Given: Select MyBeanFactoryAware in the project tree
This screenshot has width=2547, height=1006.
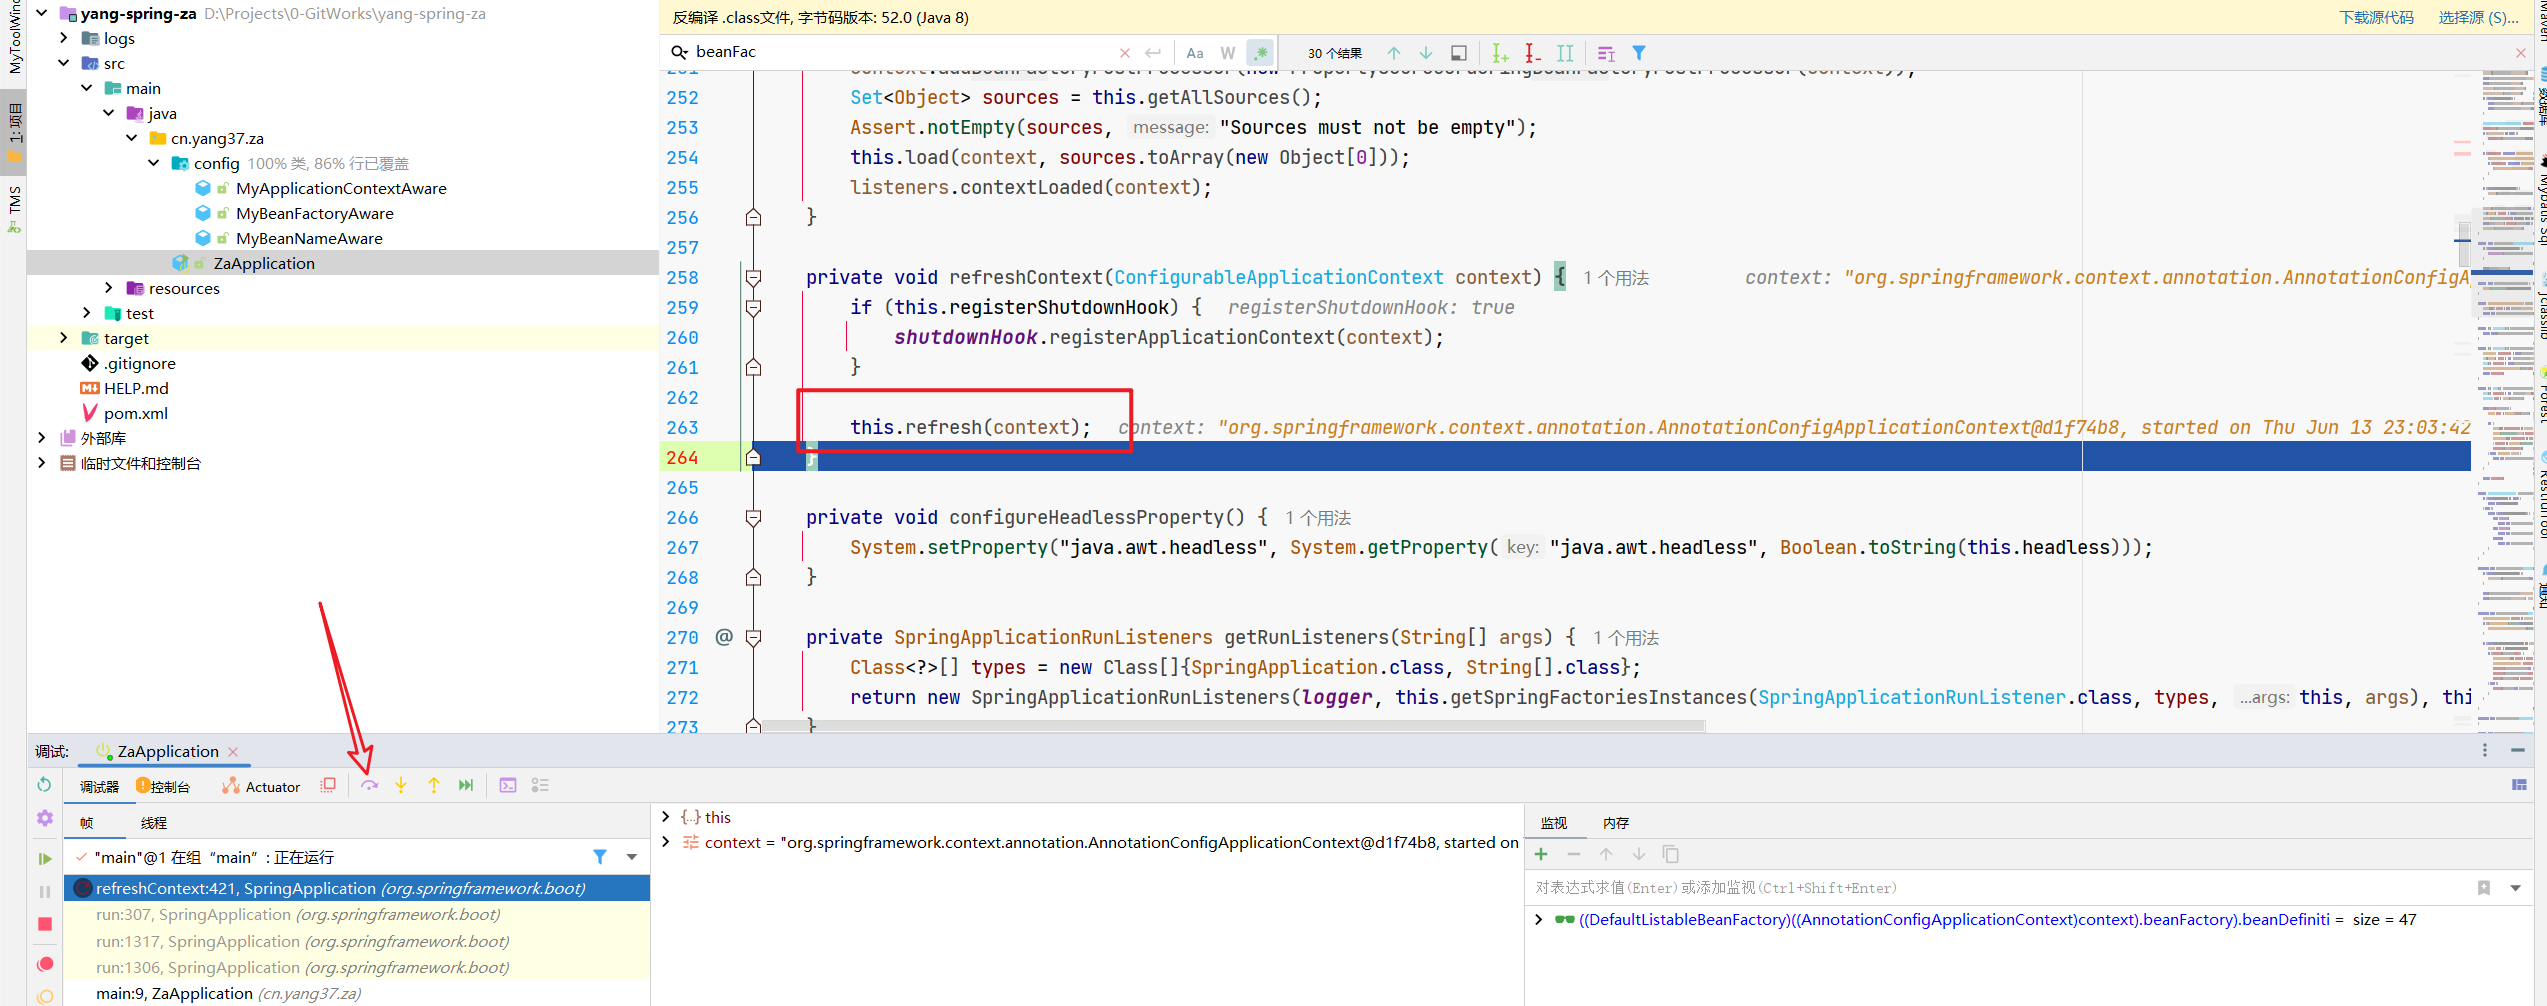Looking at the screenshot, I should [x=314, y=213].
